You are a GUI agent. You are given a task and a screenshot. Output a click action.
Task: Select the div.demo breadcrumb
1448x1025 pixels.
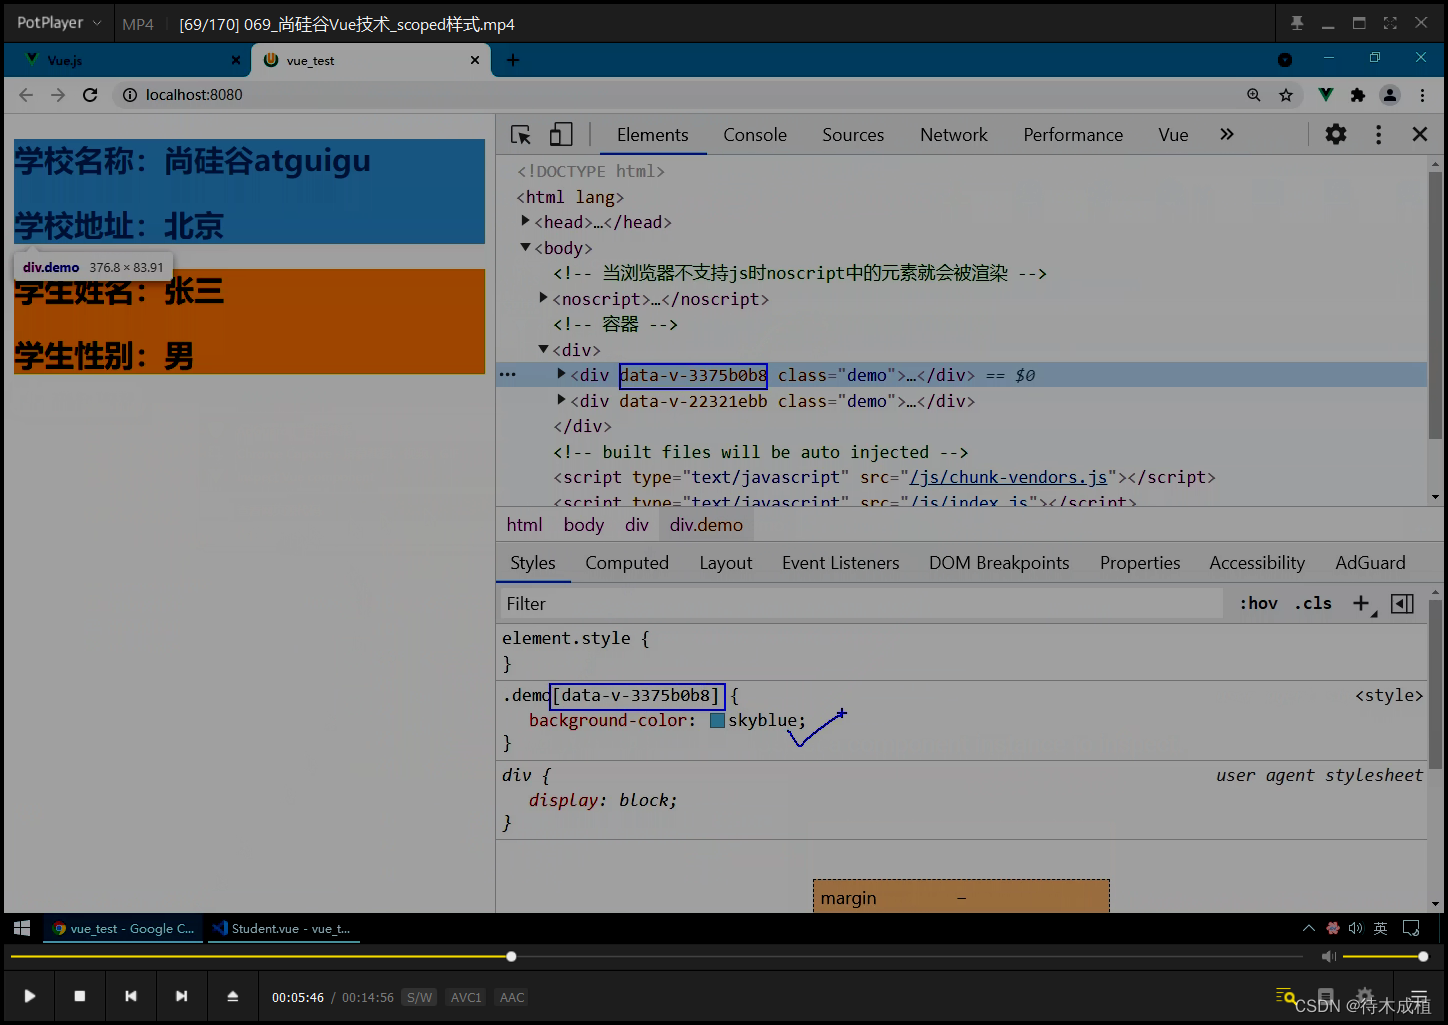(x=706, y=525)
